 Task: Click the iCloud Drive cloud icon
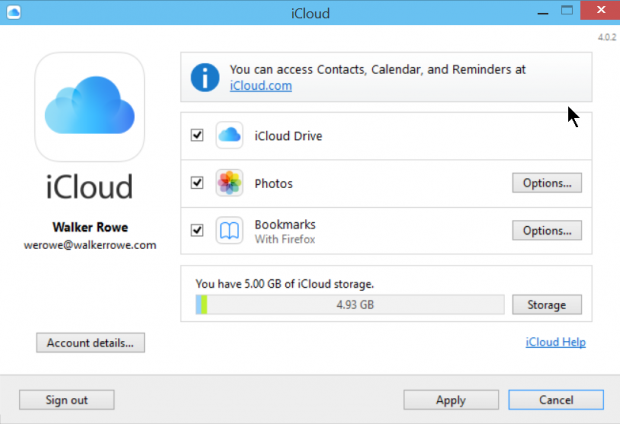229,135
